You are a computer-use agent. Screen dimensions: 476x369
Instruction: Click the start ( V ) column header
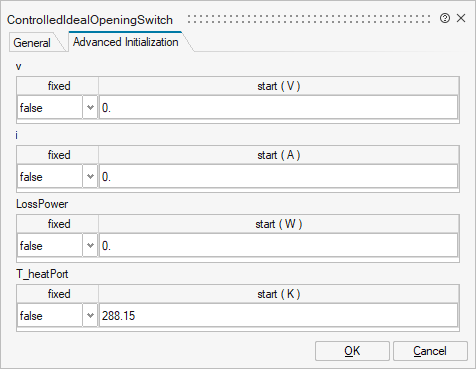pos(279,86)
